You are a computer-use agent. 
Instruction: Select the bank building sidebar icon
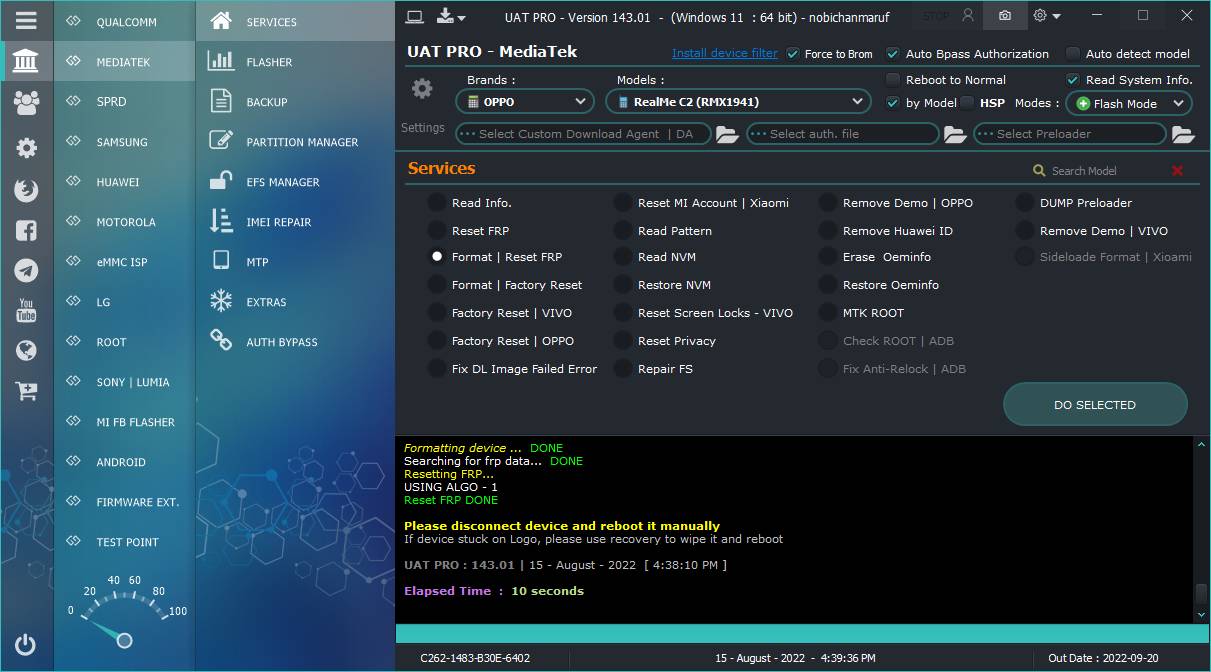(x=26, y=62)
